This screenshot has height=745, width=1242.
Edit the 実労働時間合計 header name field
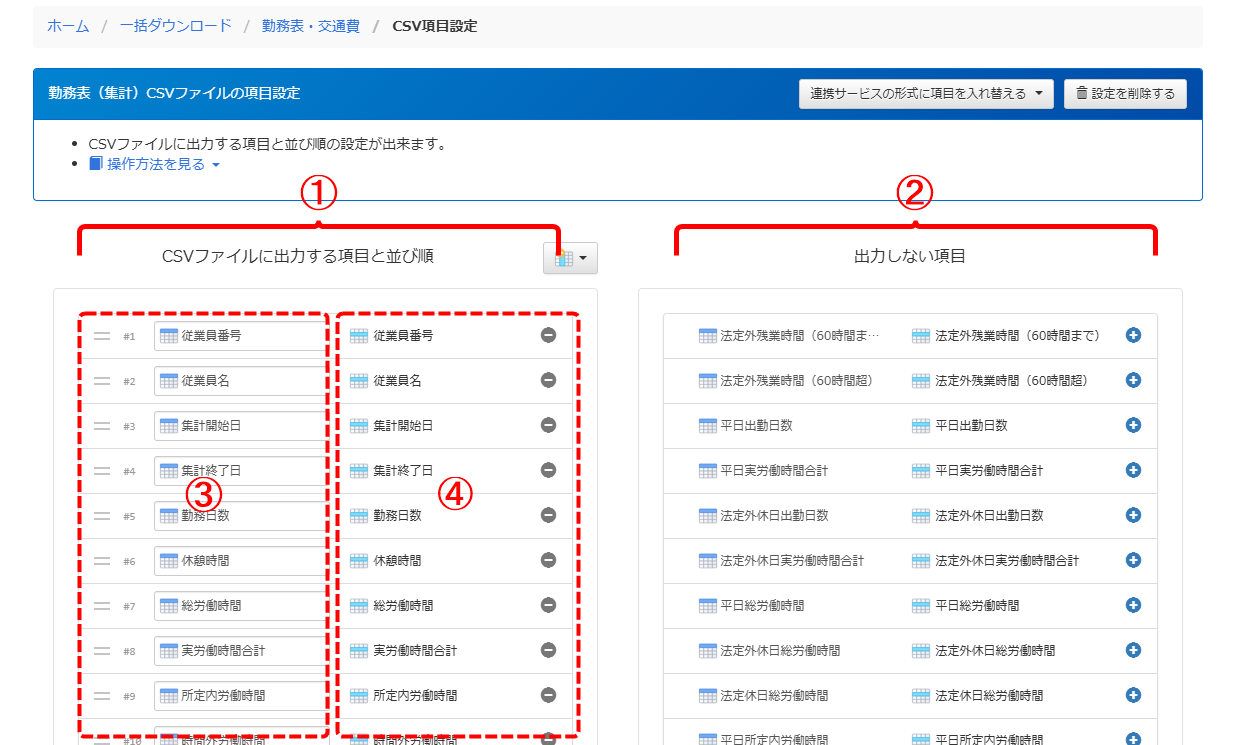click(240, 651)
